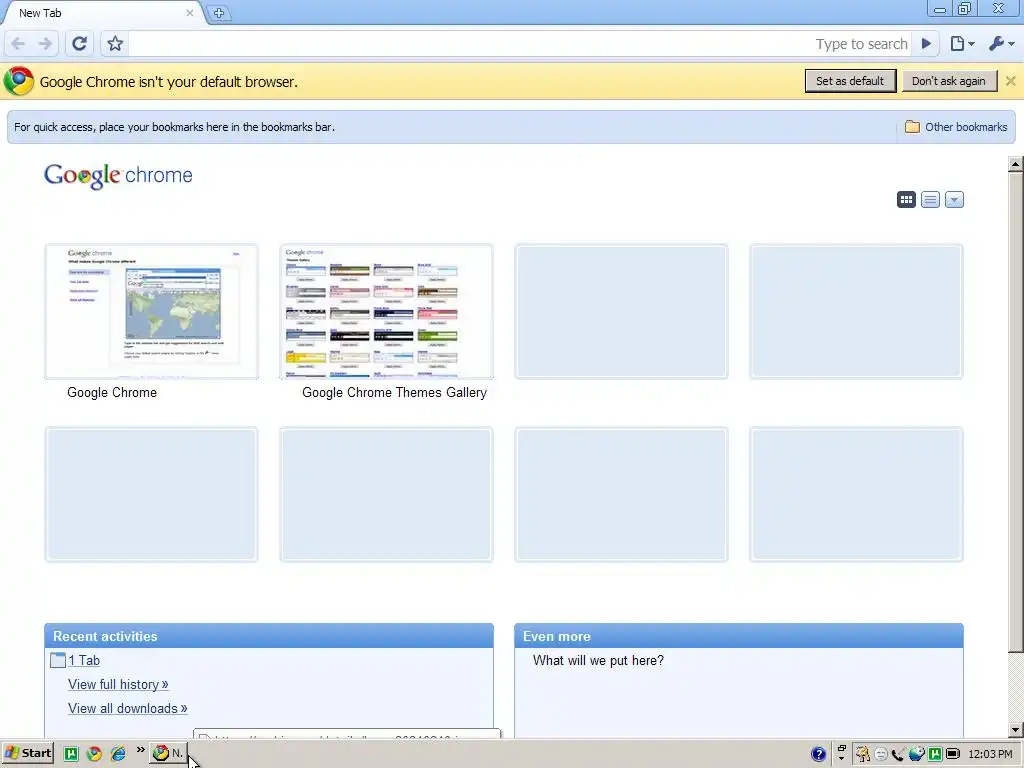Screen dimensions: 1024x768
Task: Click the scrollbar up arrow
Action: [x=1016, y=164]
